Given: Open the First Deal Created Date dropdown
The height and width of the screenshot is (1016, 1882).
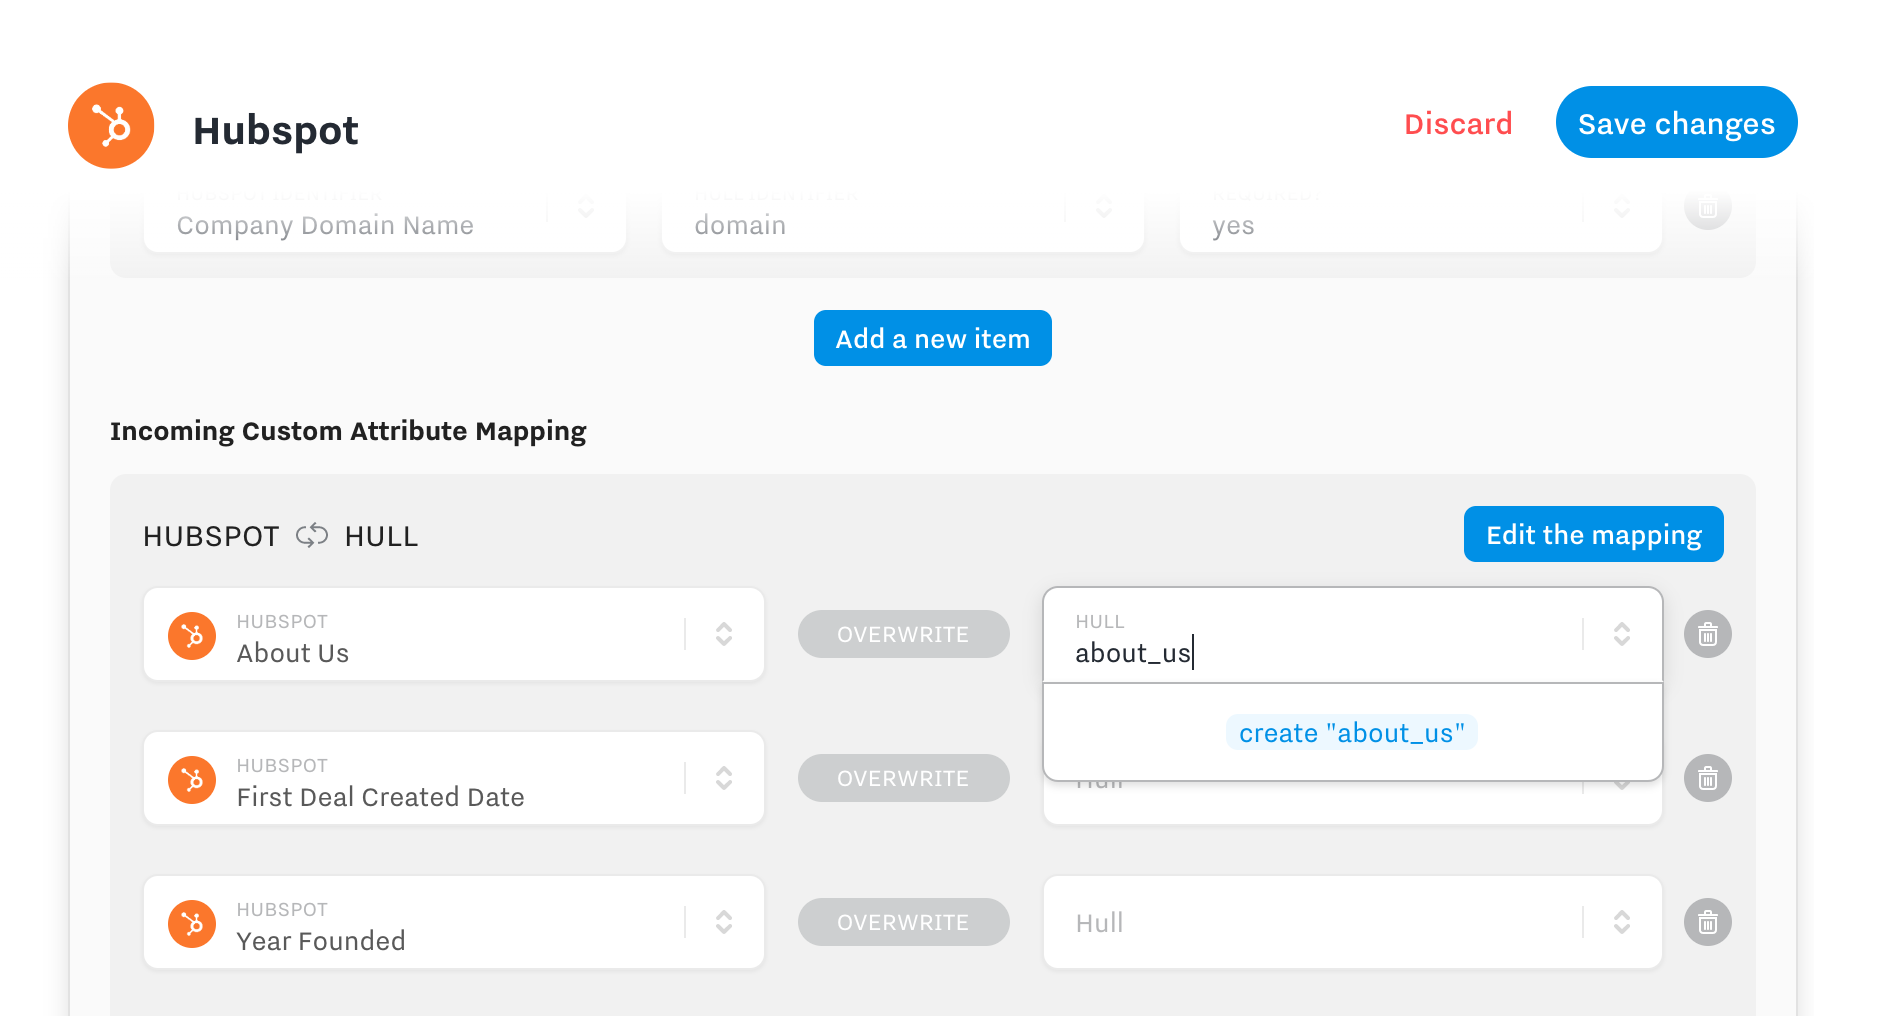Looking at the screenshot, I should click(724, 778).
